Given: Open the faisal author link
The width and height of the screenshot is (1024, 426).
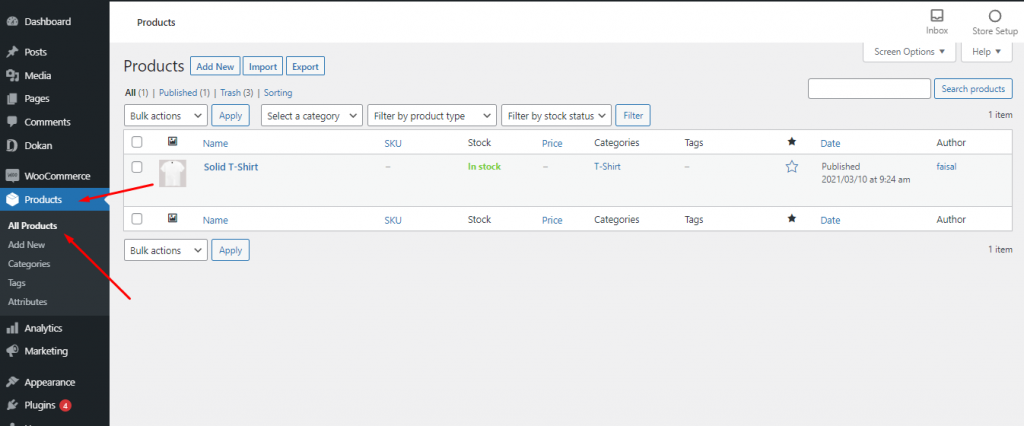Looking at the screenshot, I should [x=948, y=167].
